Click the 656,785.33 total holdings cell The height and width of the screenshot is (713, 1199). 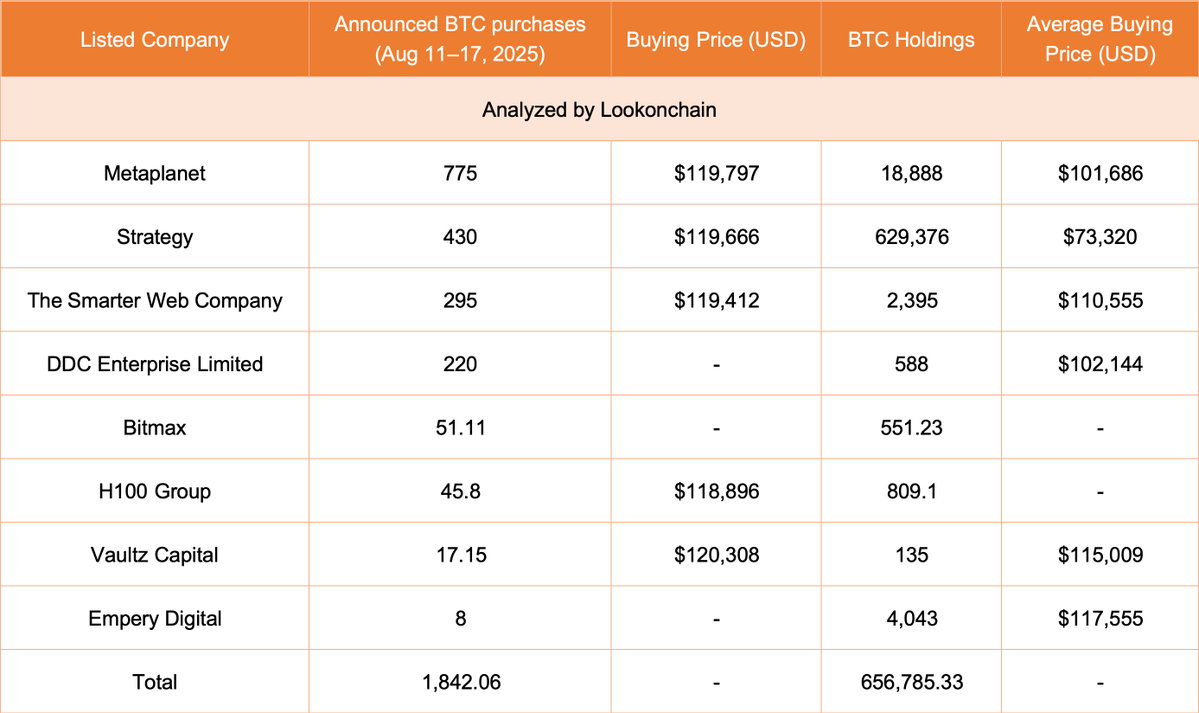point(911,682)
